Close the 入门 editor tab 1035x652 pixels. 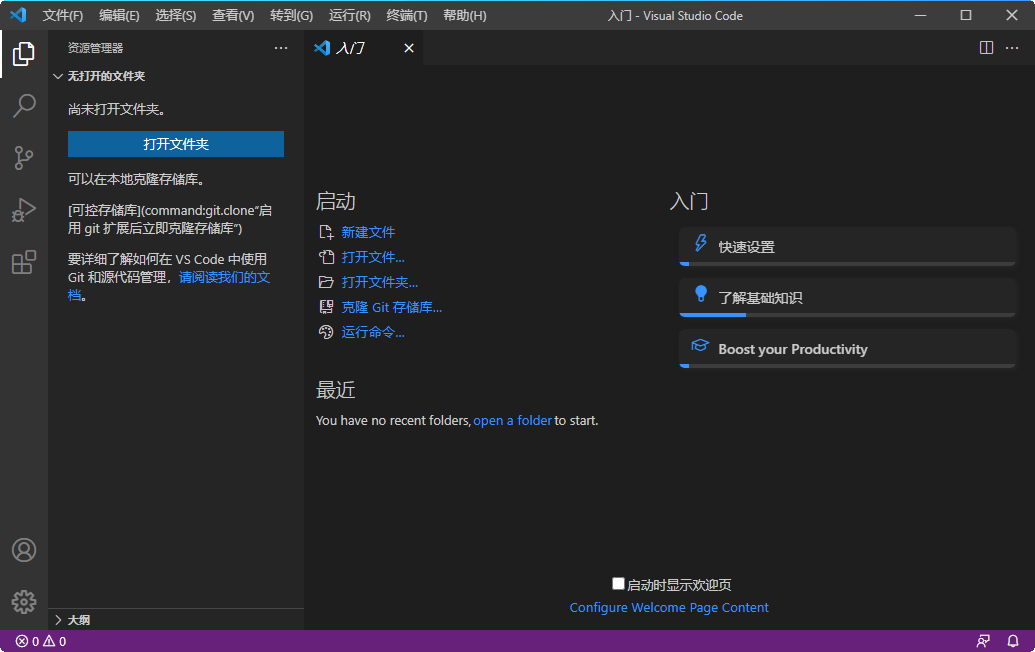pyautogui.click(x=408, y=48)
